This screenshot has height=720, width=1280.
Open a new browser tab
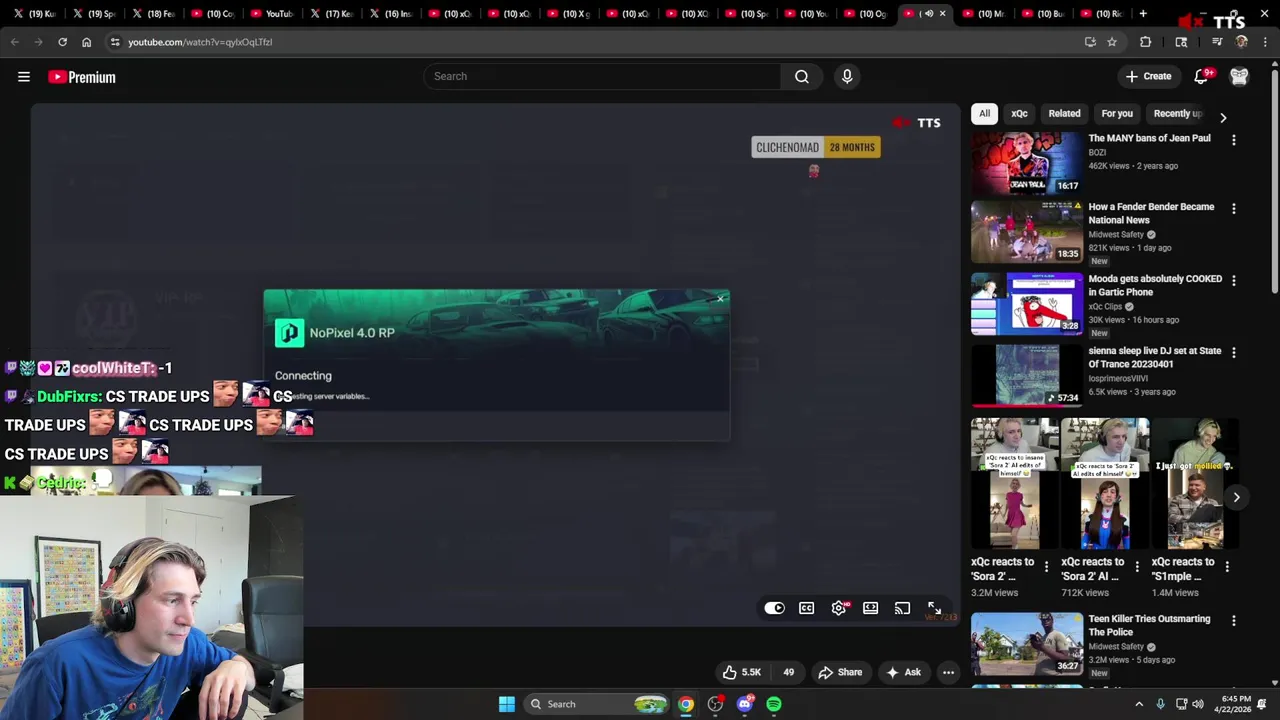click(x=1143, y=13)
